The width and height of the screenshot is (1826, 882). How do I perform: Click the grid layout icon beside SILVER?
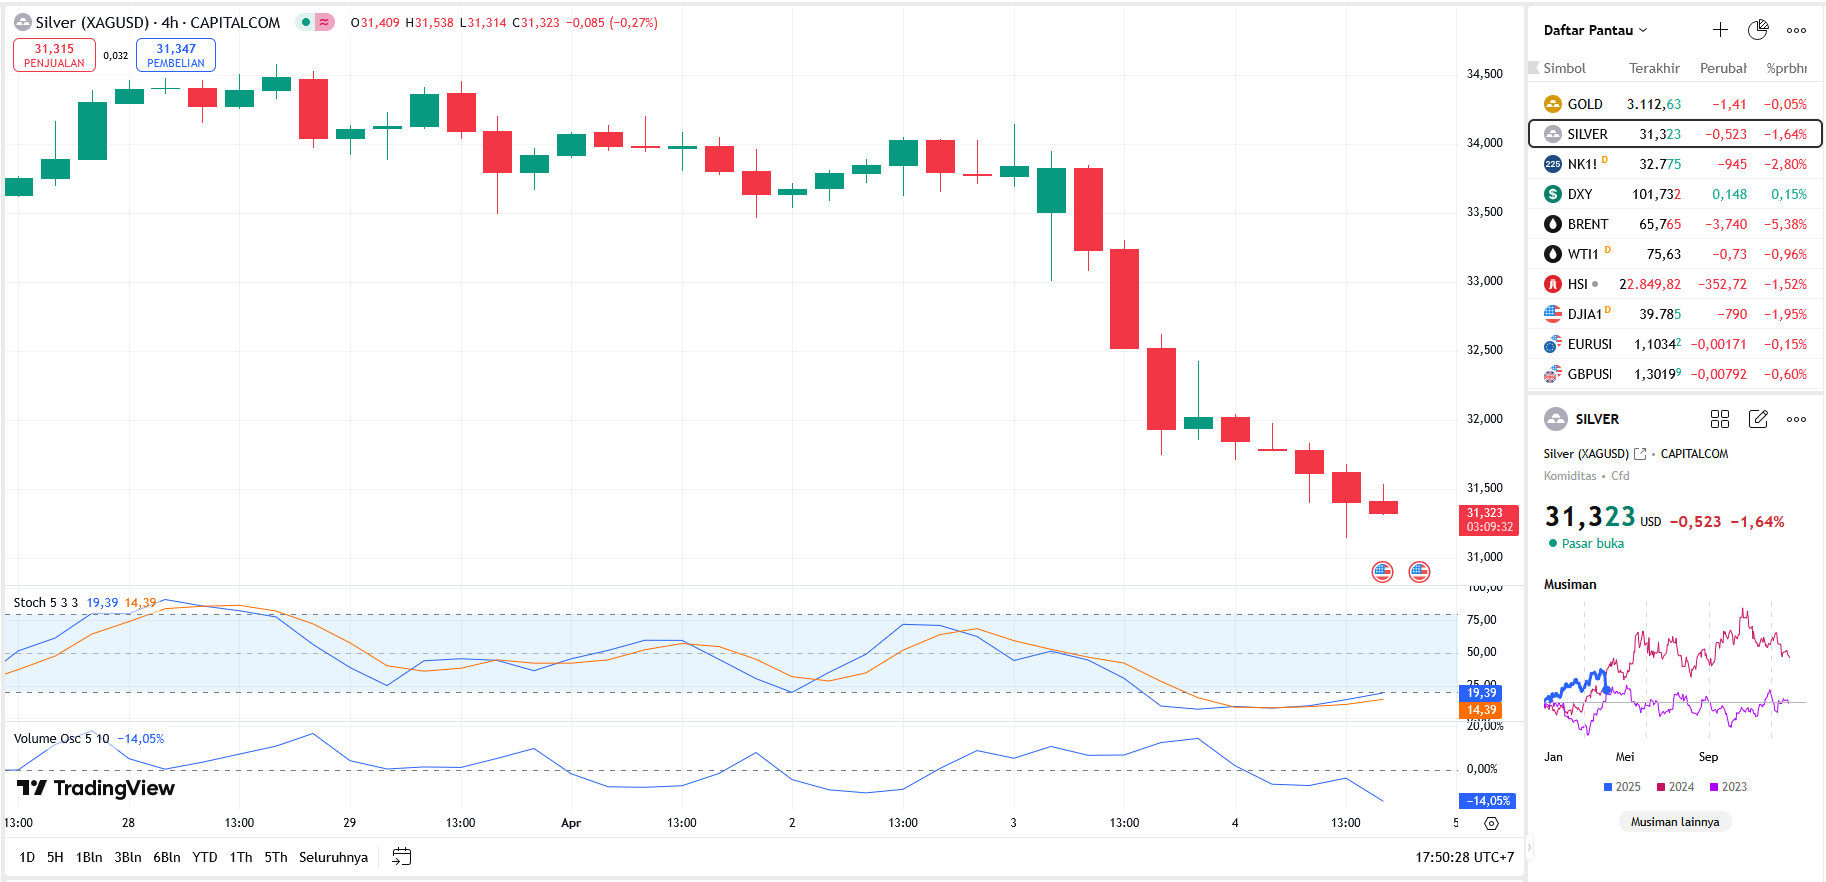click(x=1720, y=419)
